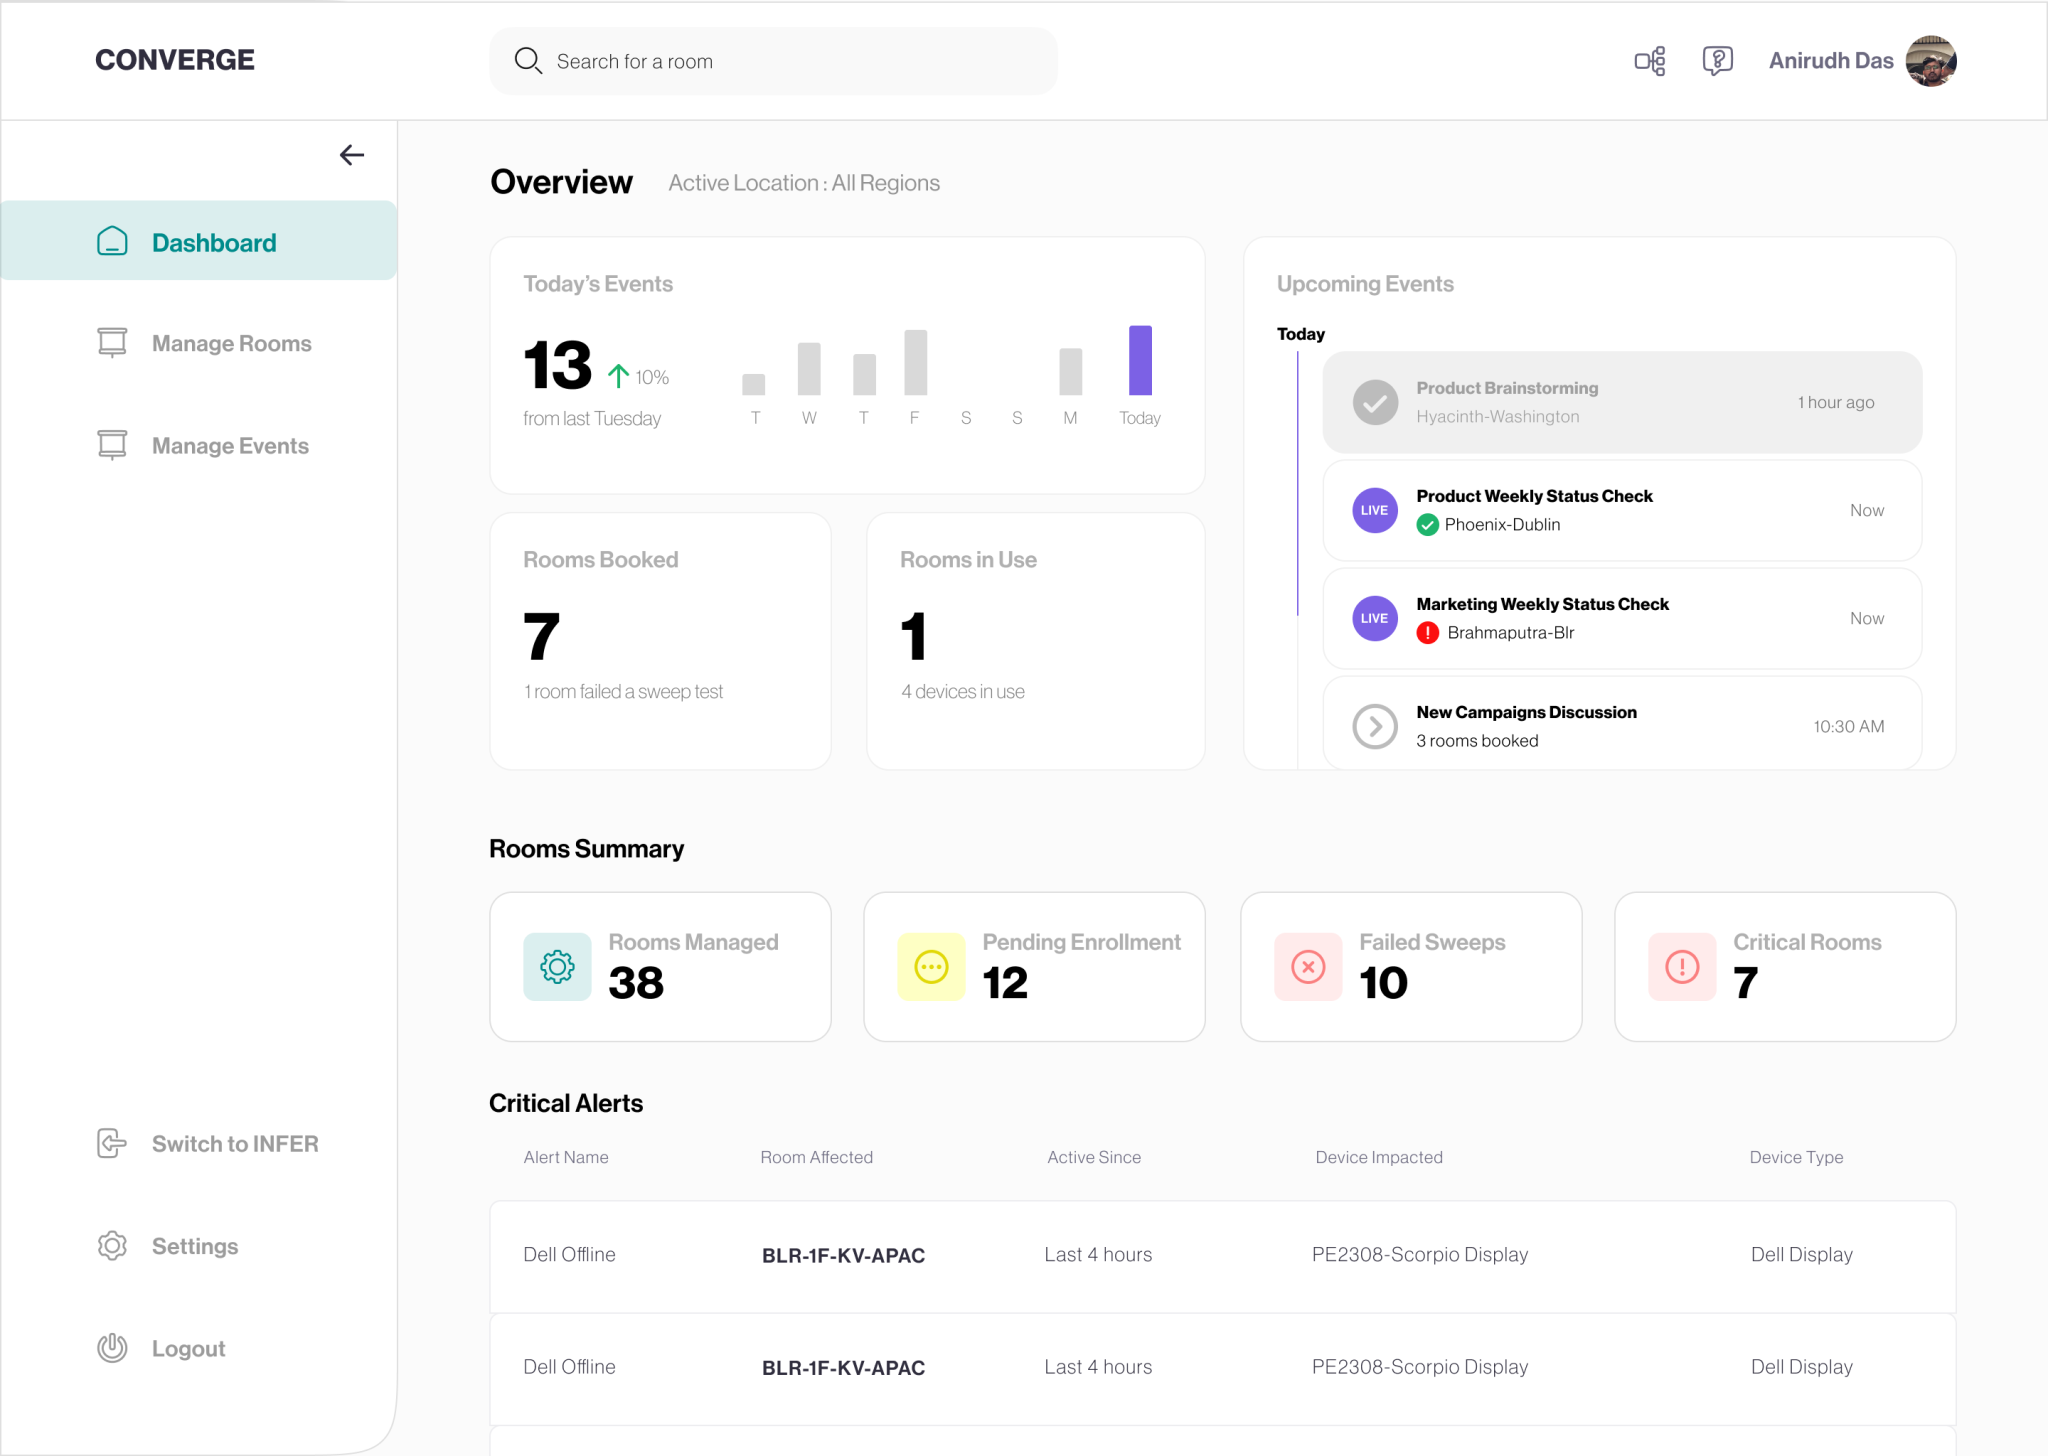Image resolution: width=2048 pixels, height=1456 pixels.
Task: Open Settings from the sidebar
Action: pos(195,1246)
